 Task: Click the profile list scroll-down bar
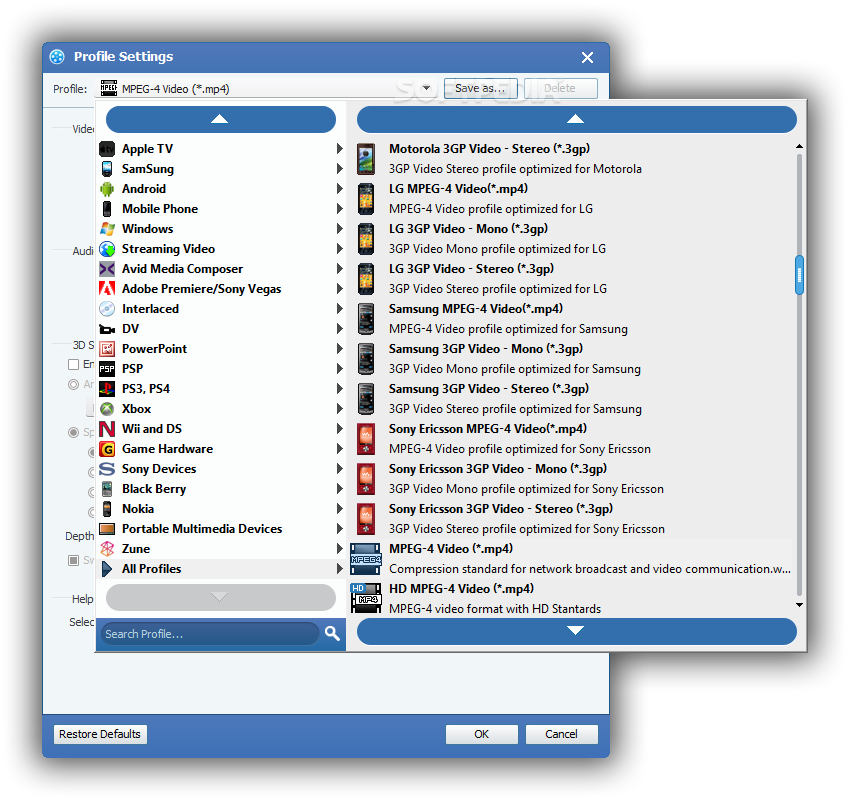coord(576,631)
